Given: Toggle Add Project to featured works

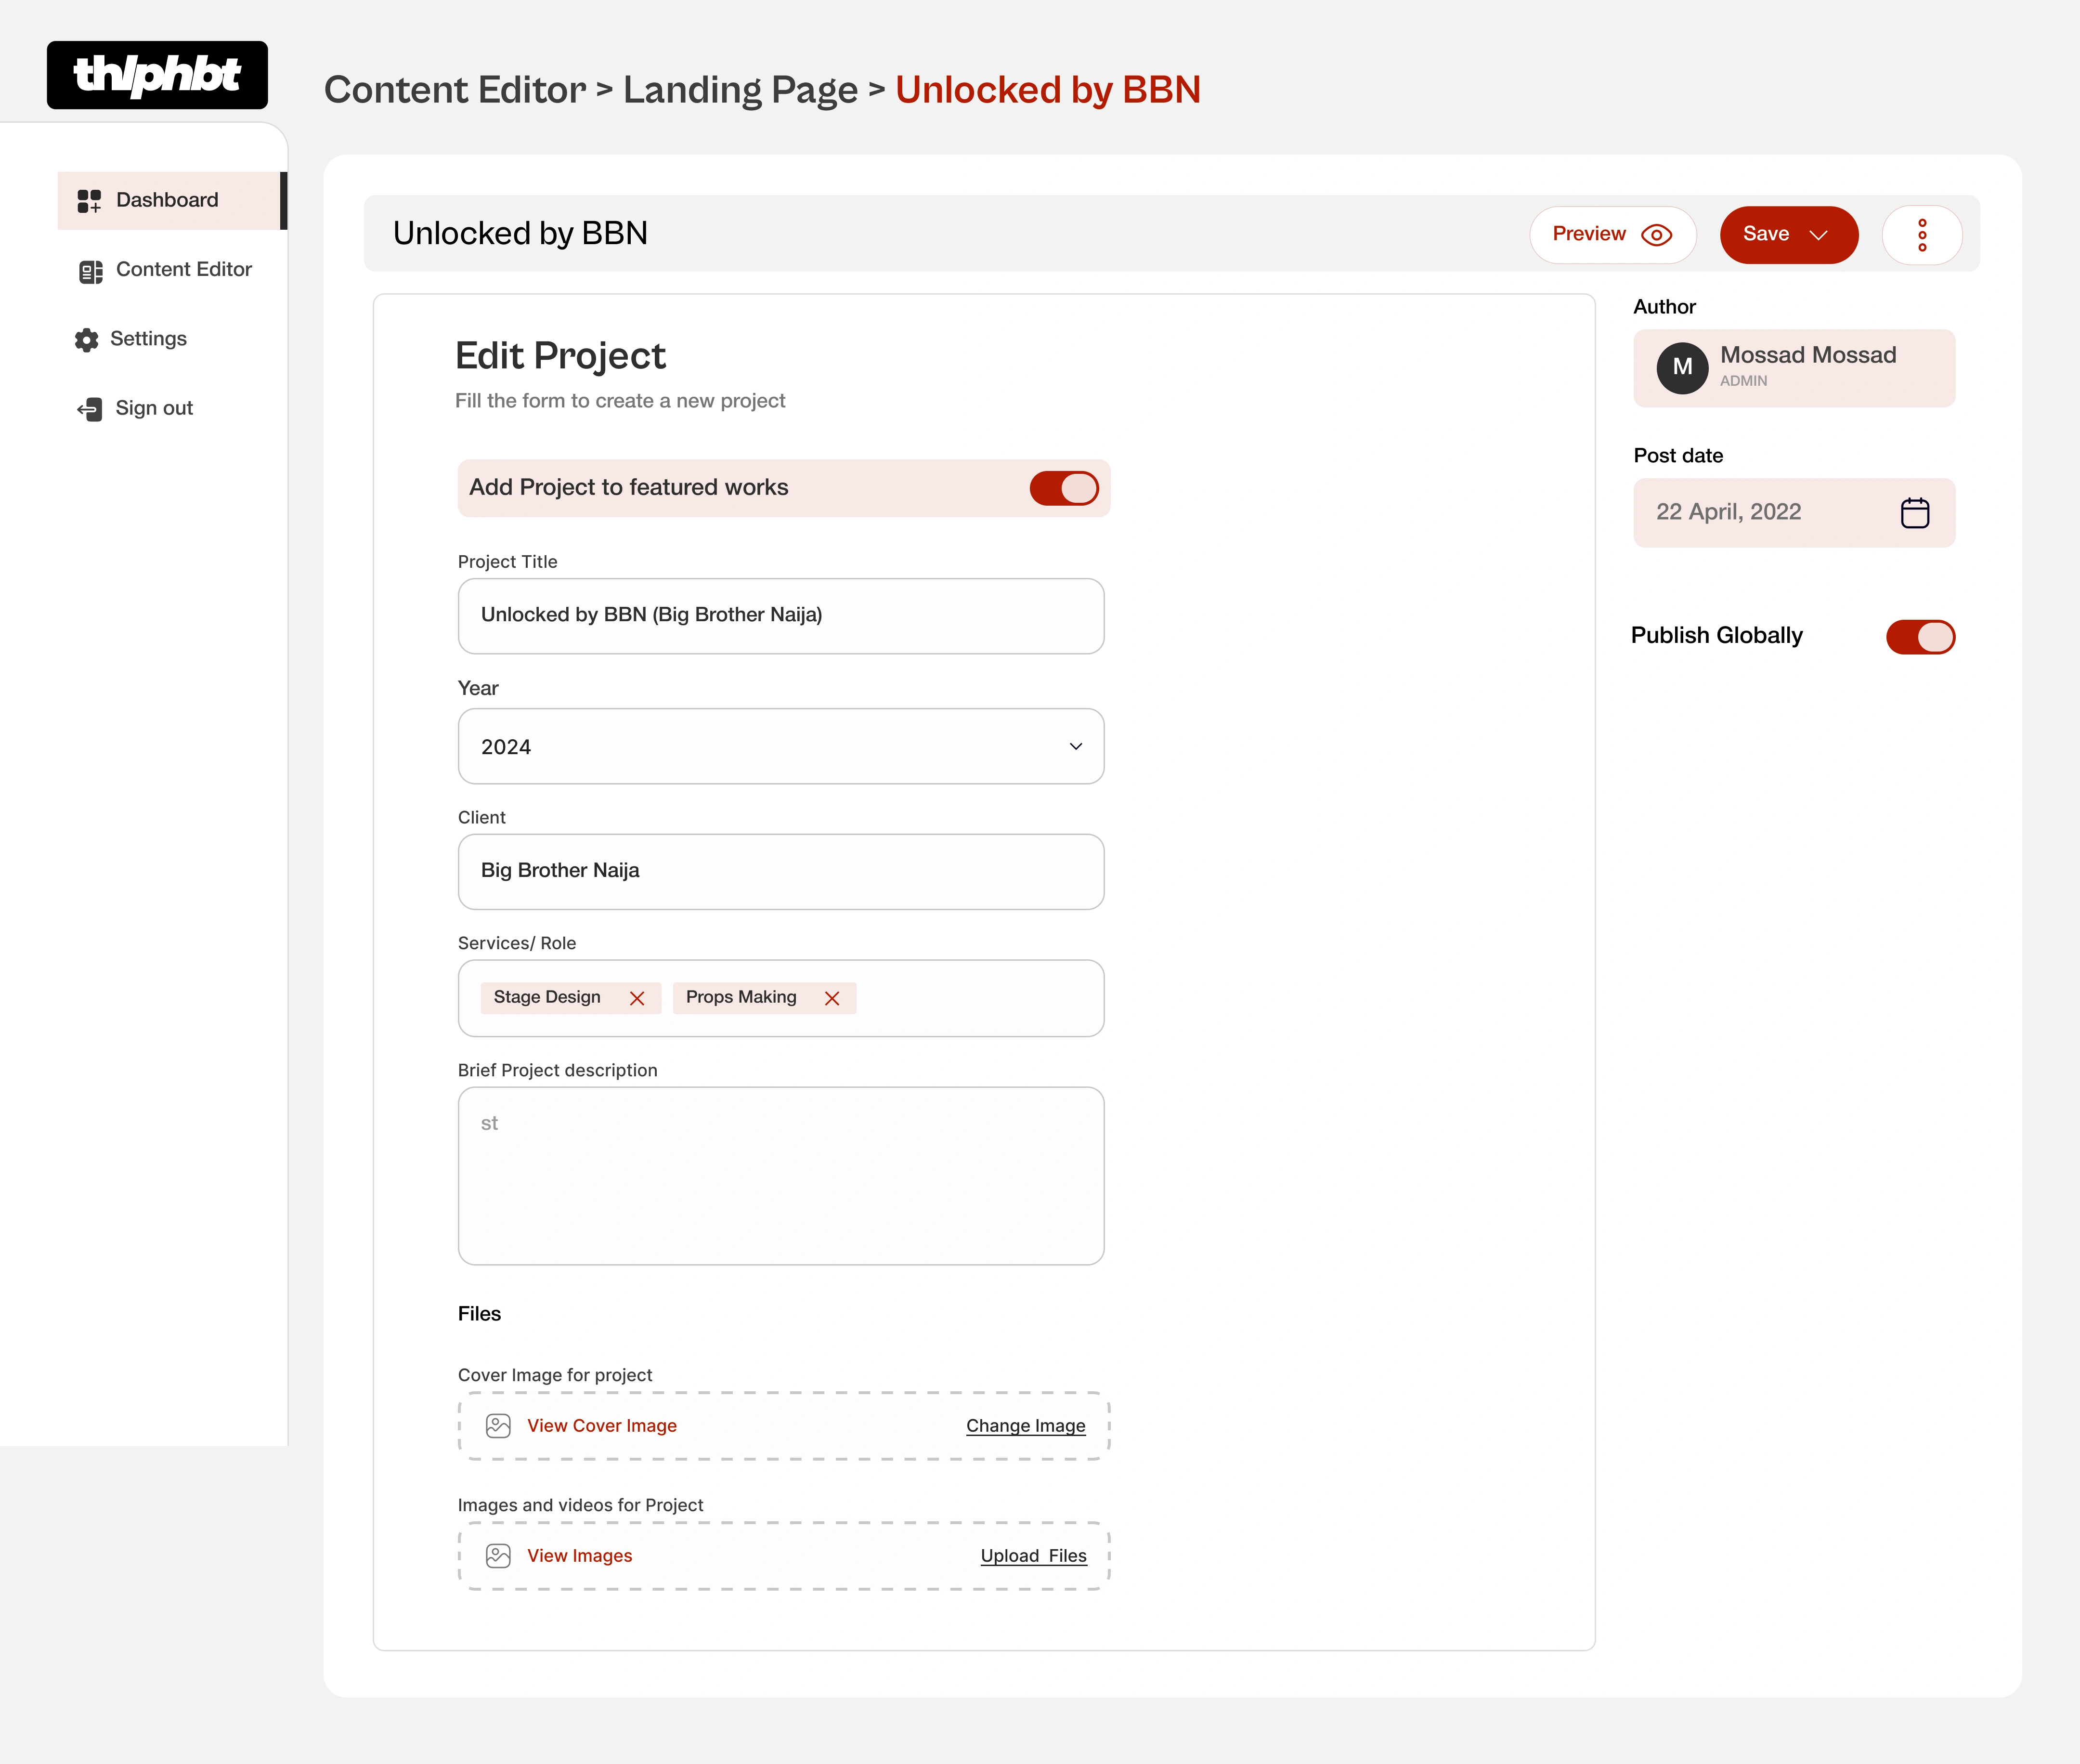Looking at the screenshot, I should (x=1063, y=488).
